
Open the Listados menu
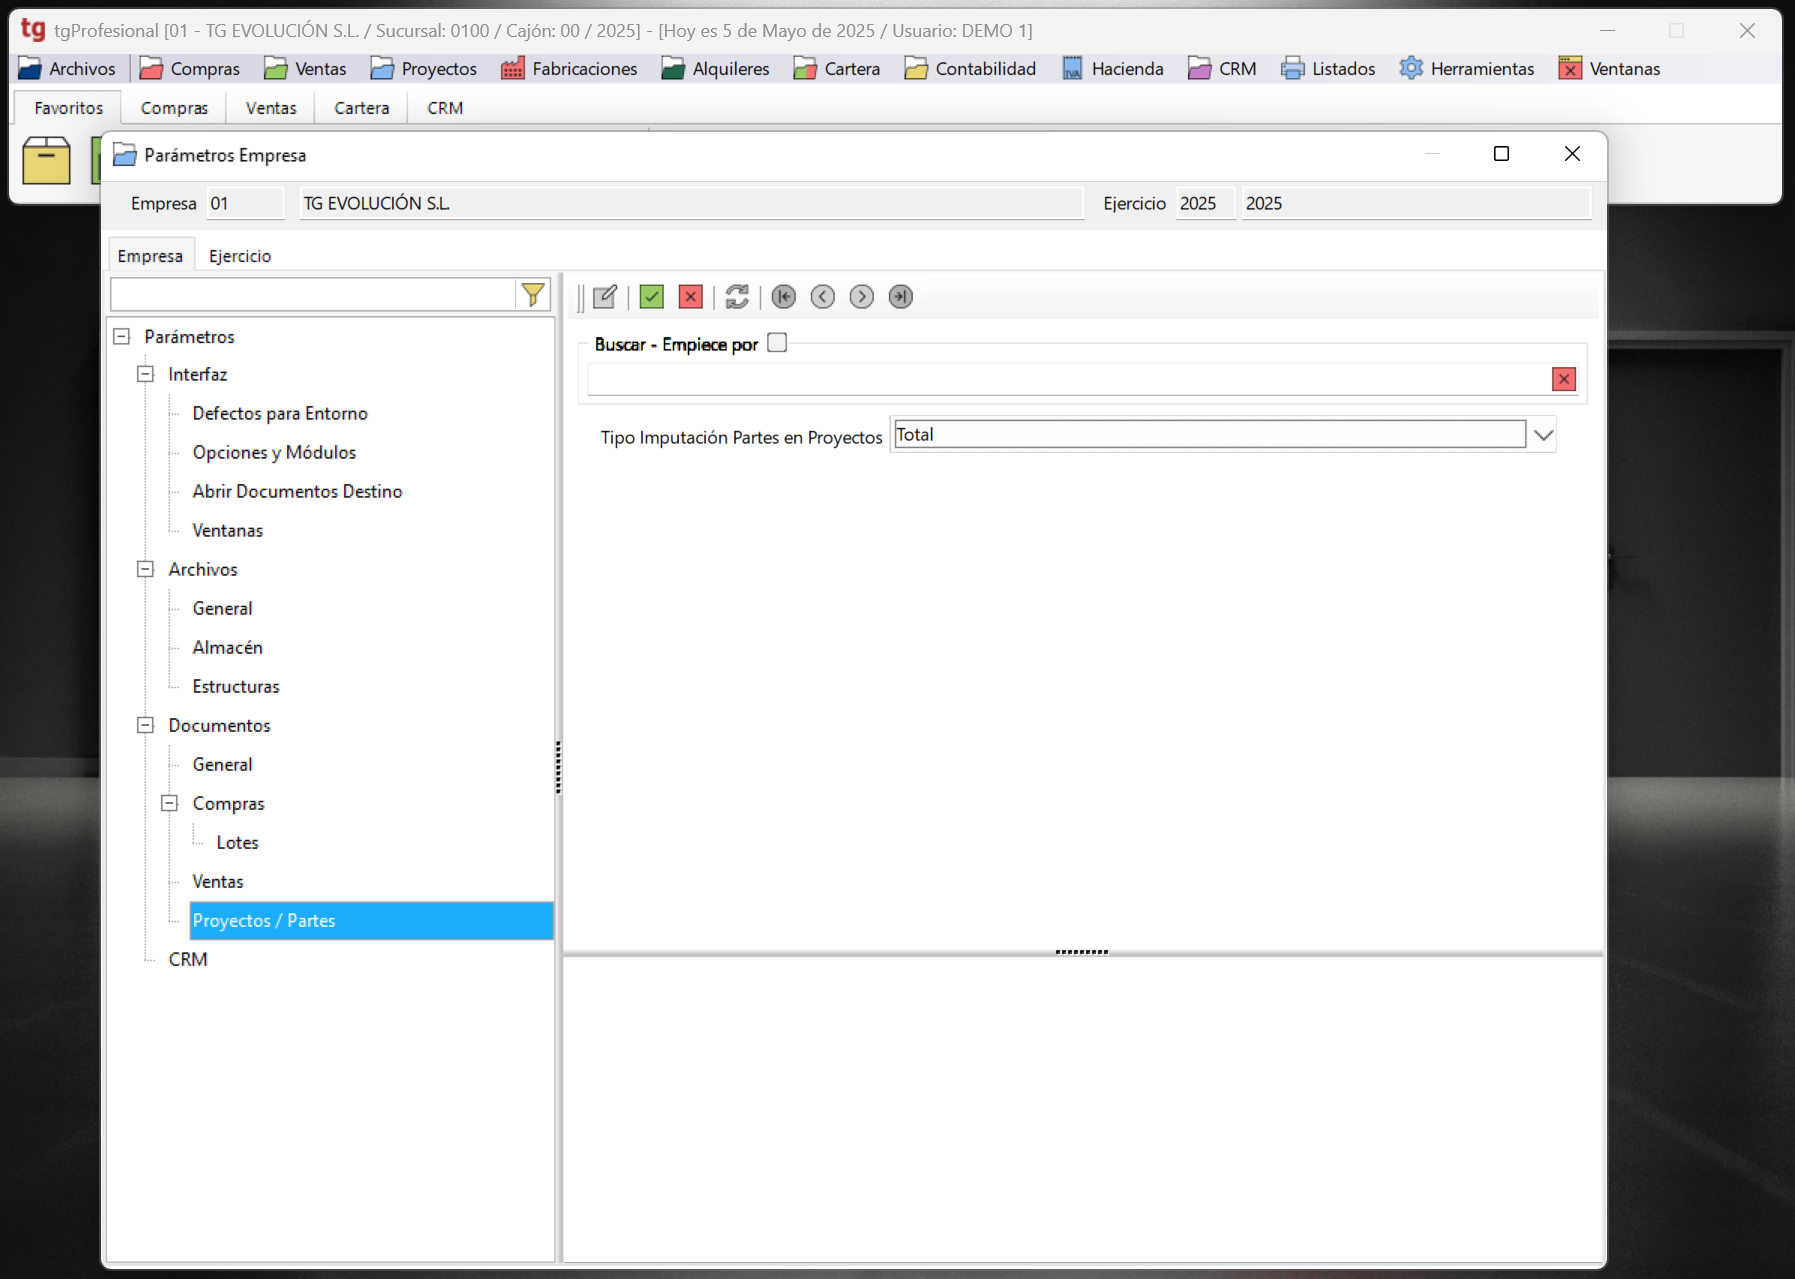1328,69
